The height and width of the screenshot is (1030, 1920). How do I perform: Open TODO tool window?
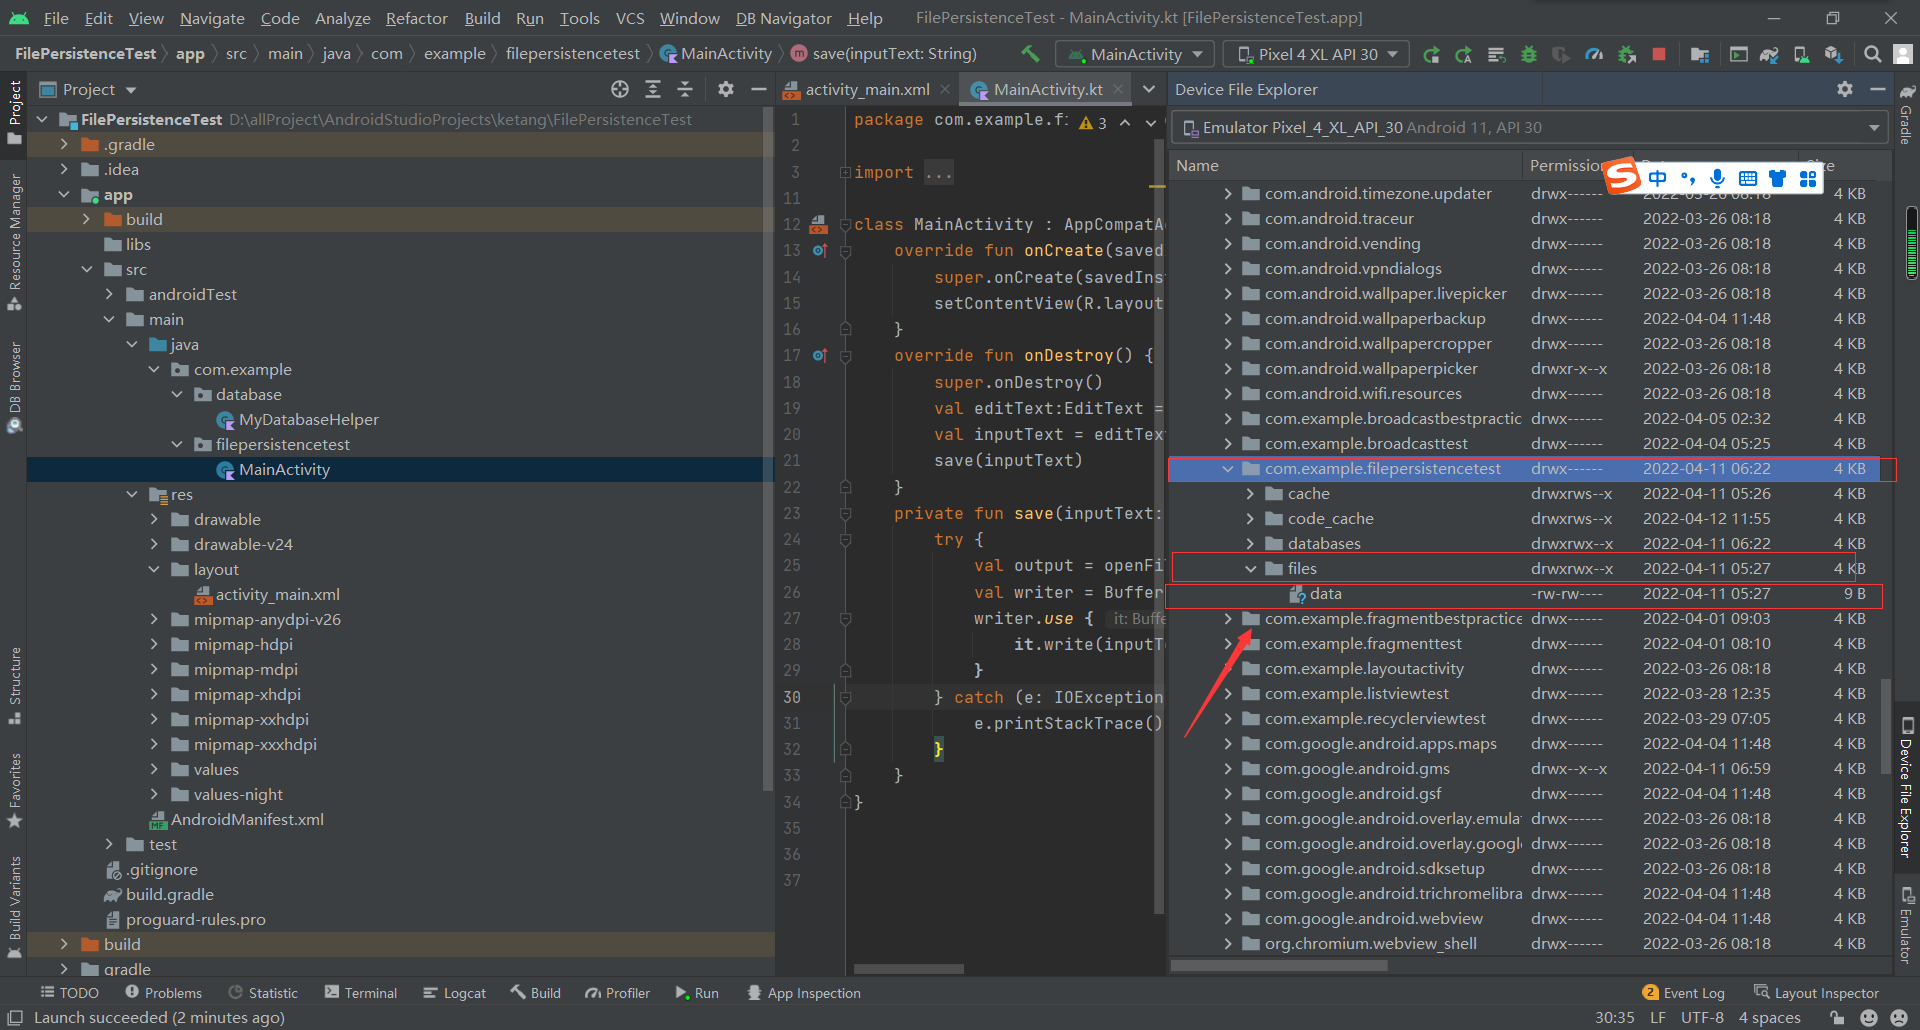point(69,993)
